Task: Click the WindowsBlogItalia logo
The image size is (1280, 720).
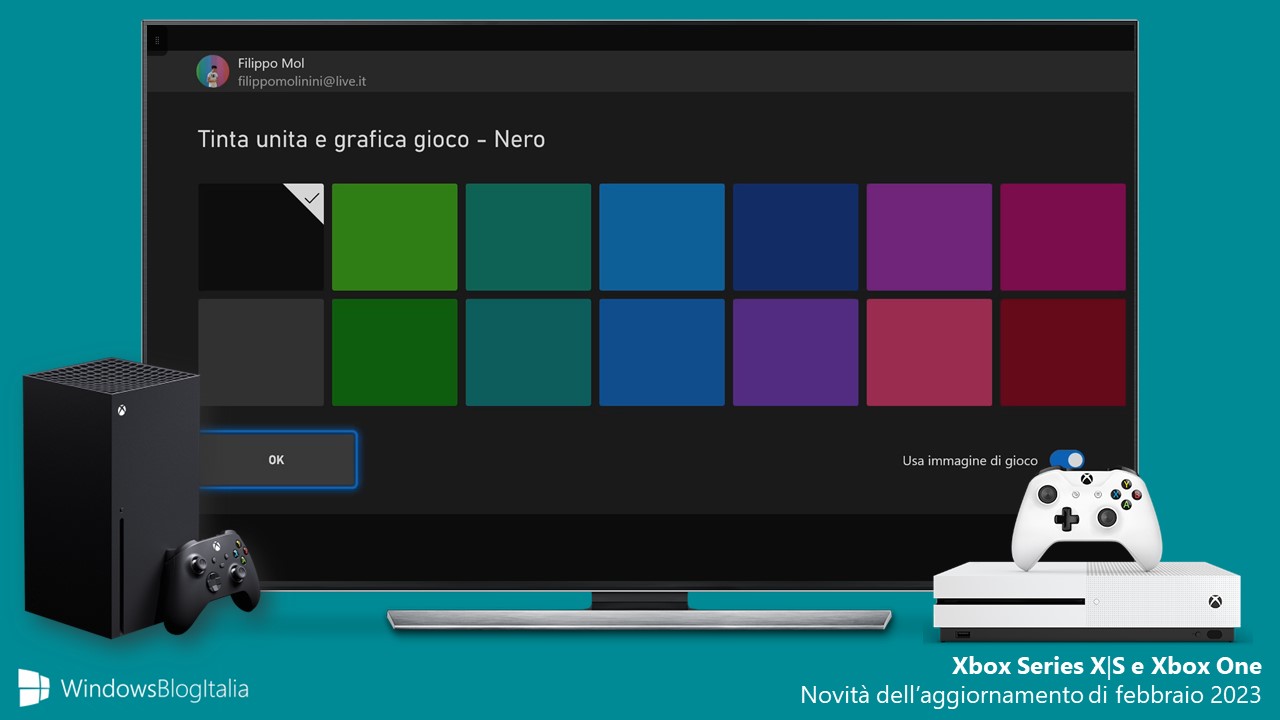Action: 133,688
